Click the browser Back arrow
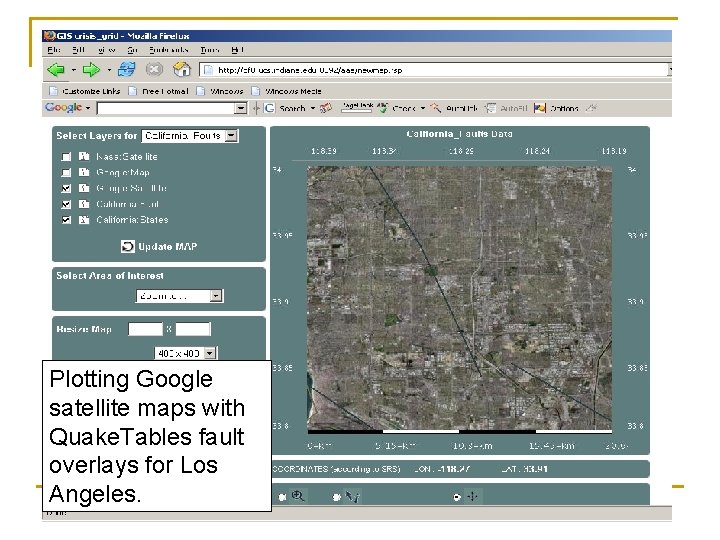 coord(55,69)
